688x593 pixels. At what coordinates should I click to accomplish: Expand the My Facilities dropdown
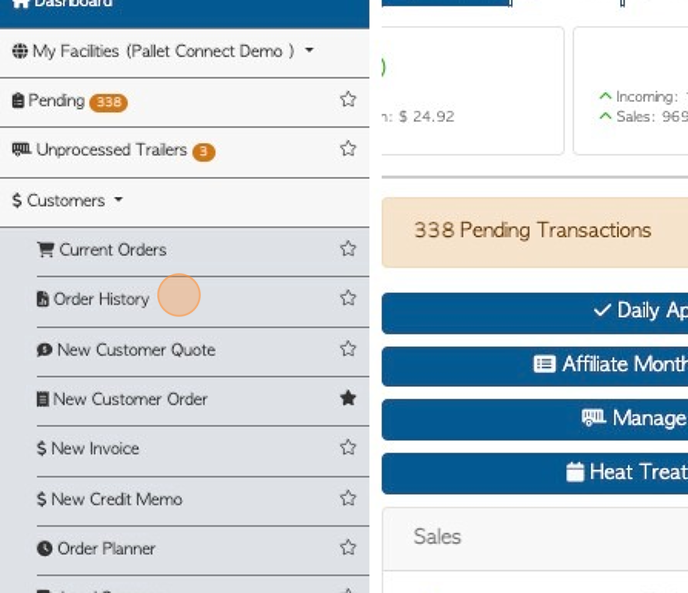click(x=309, y=50)
